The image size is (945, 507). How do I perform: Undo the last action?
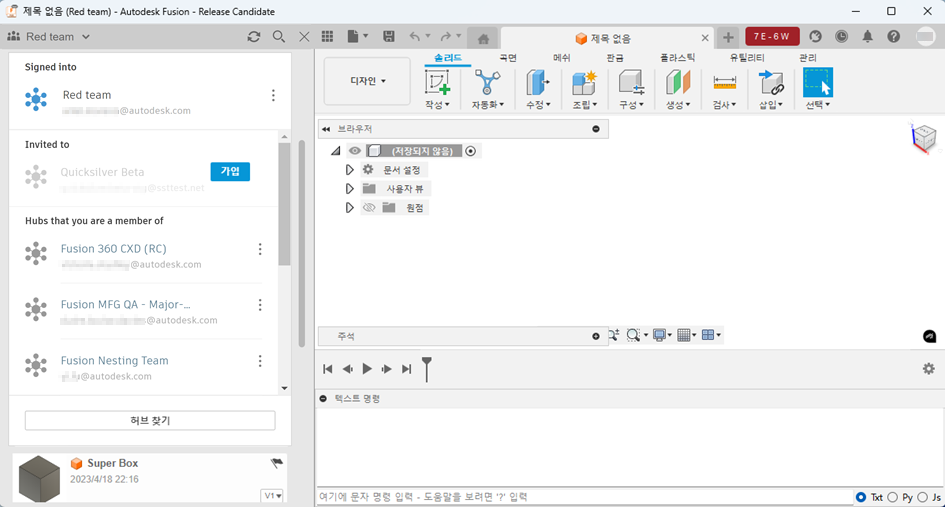415,37
